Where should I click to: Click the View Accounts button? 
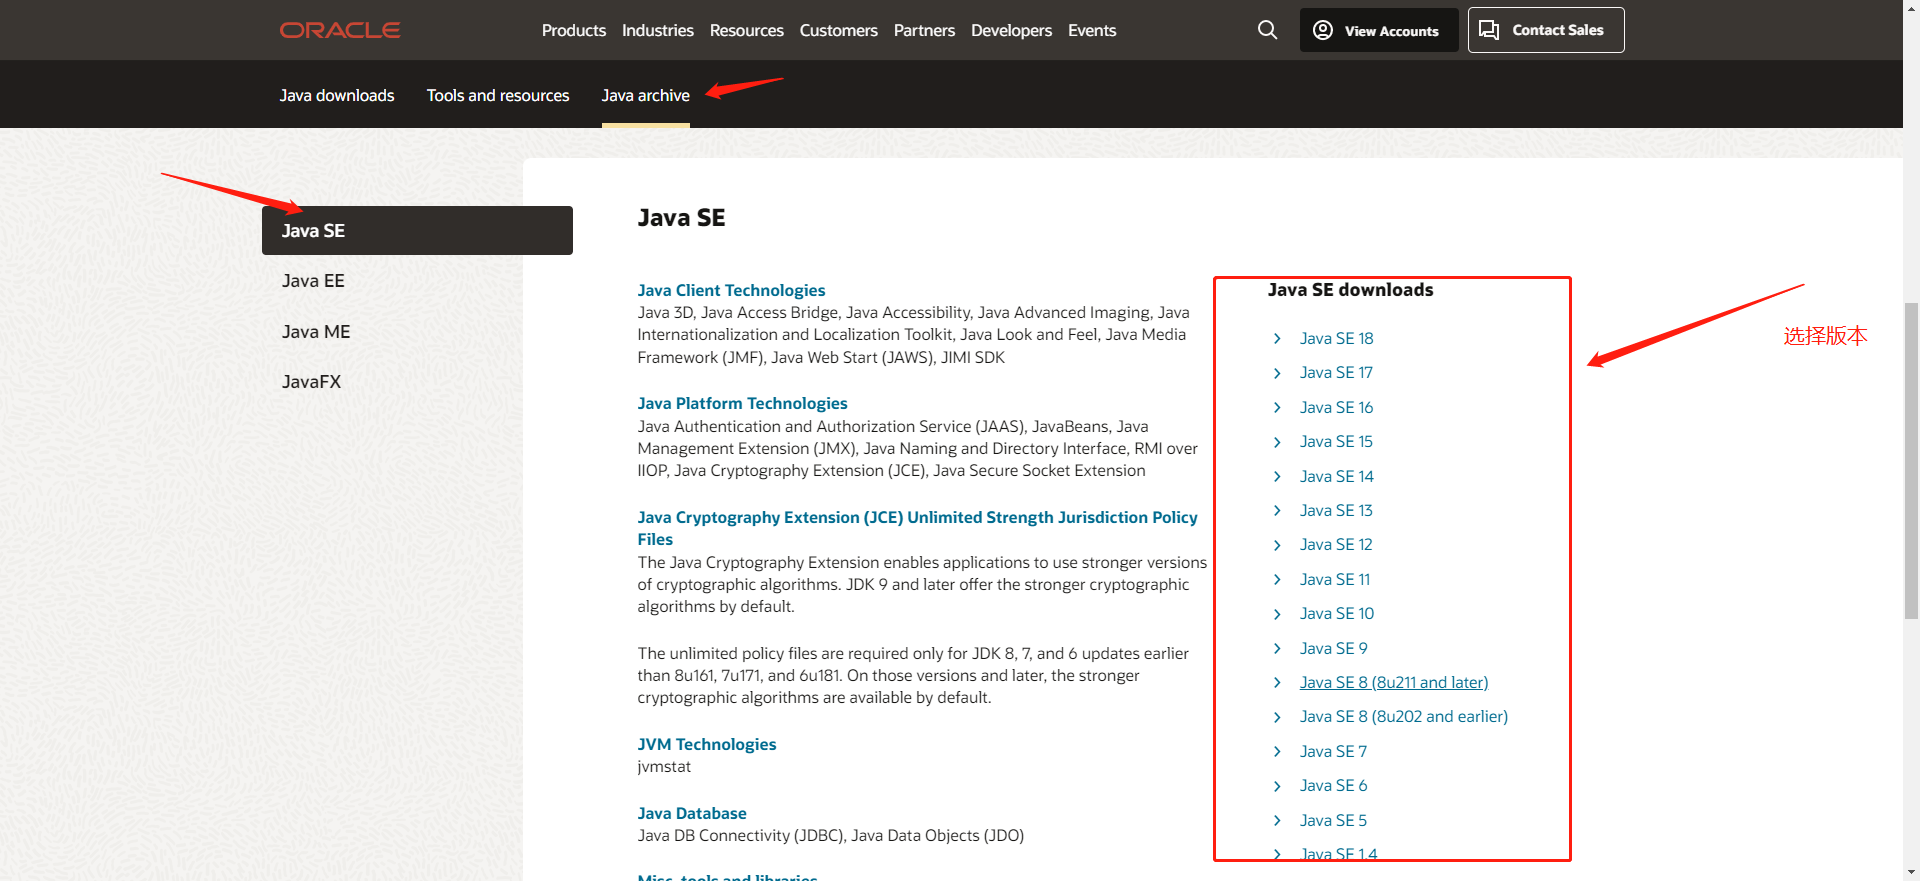[1379, 30]
